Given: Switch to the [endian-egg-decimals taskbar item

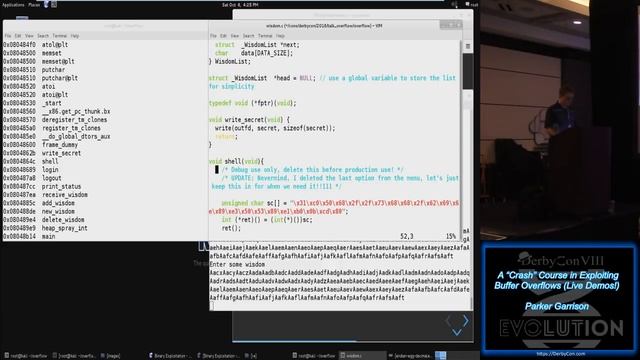Looking at the screenshot, I should 410,356.
